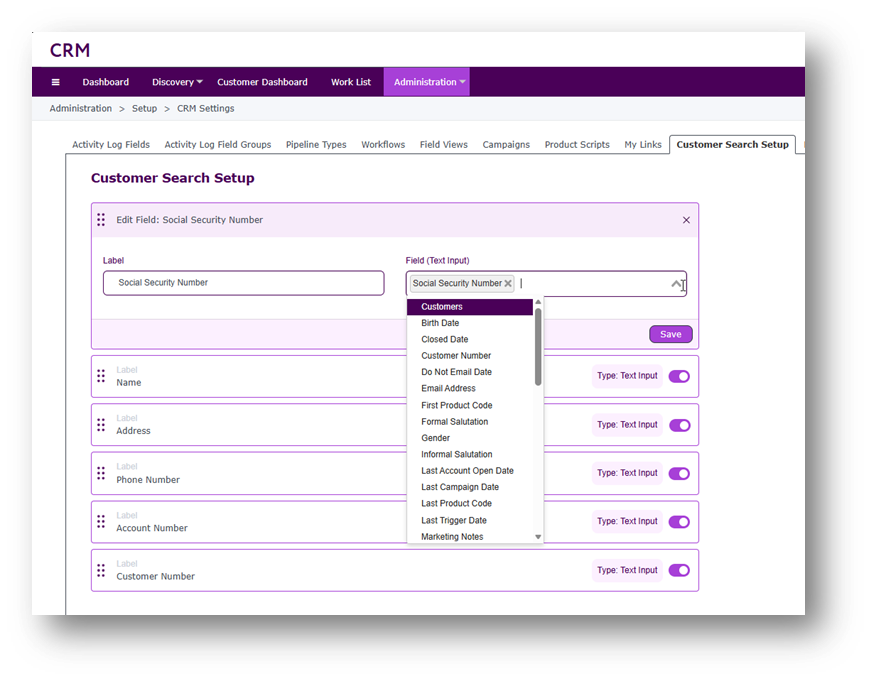
Task: Remove the Social Security Number tag
Action: tap(508, 284)
